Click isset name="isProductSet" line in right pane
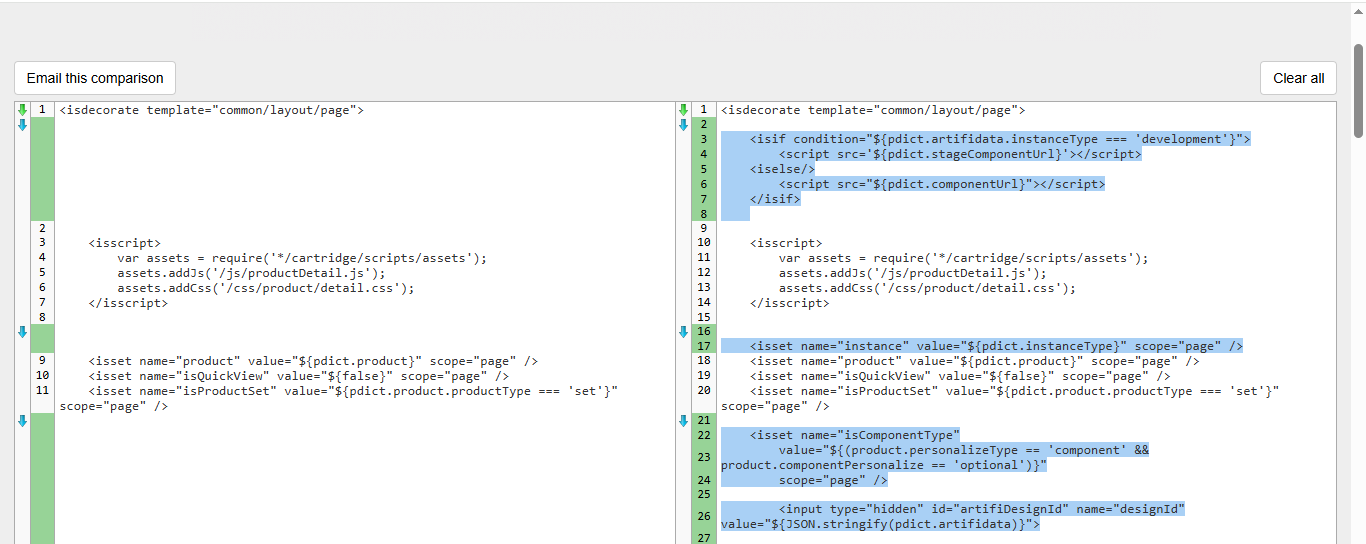The image size is (1366, 544). pyautogui.click(x=1001, y=398)
